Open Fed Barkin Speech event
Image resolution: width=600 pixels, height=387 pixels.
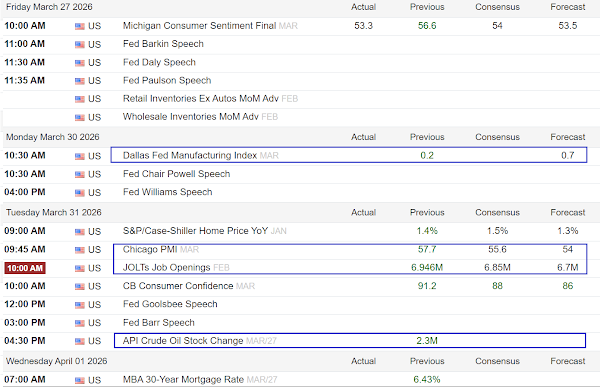tap(163, 44)
